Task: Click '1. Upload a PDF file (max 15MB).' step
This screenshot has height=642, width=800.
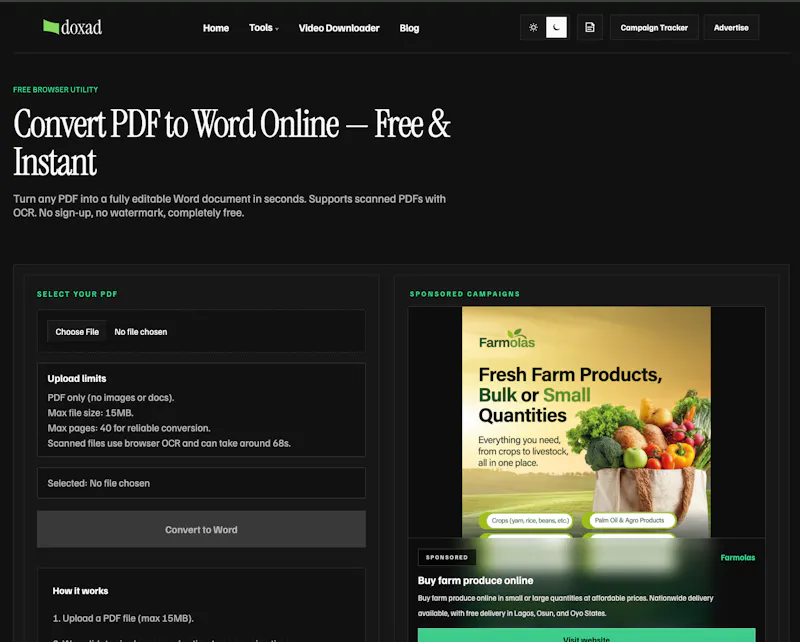Action: (123, 619)
